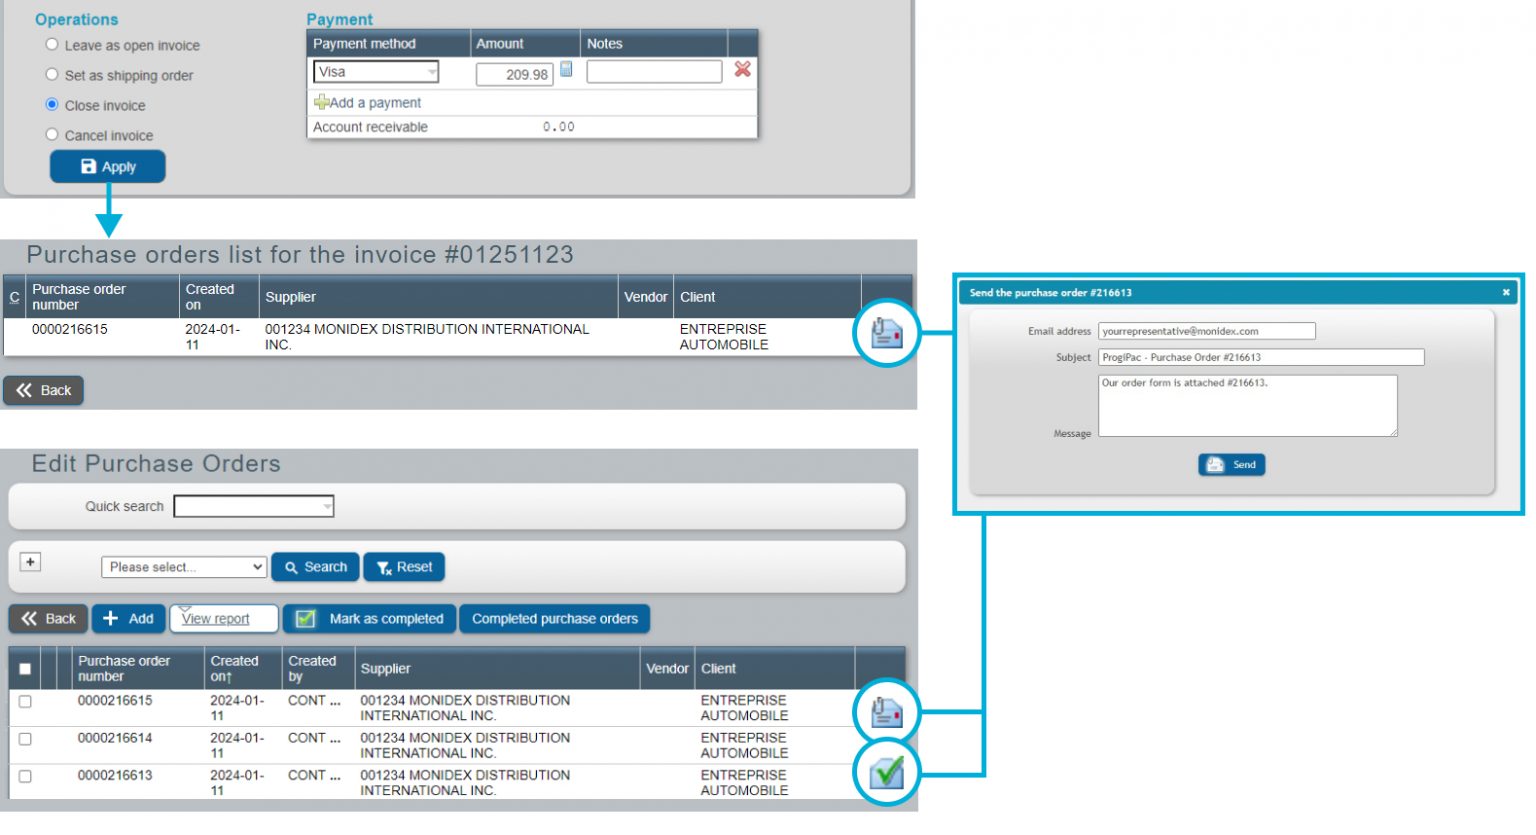Viewport: 1536px width, 835px height.
Task: Tick the checkbox for purchase order 0000216614
Action: click(x=25, y=739)
